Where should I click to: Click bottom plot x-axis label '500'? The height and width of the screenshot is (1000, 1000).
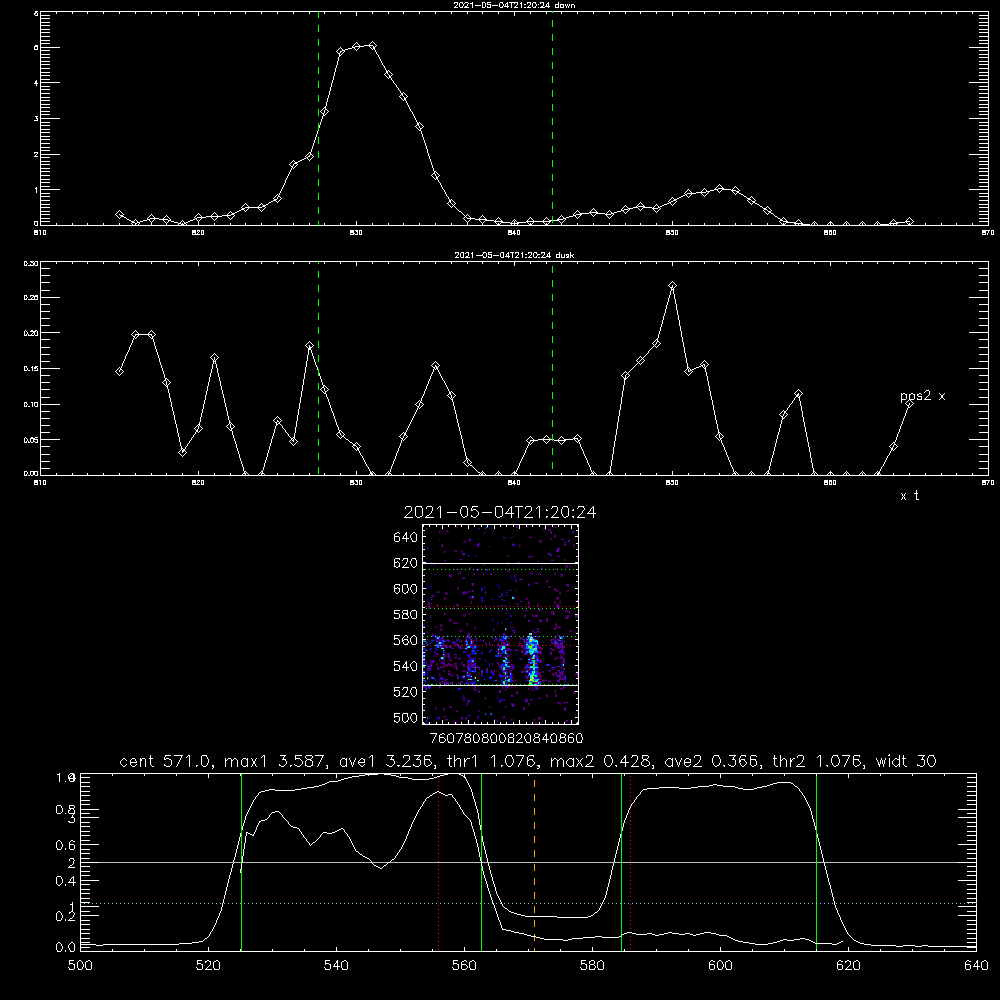pos(80,966)
